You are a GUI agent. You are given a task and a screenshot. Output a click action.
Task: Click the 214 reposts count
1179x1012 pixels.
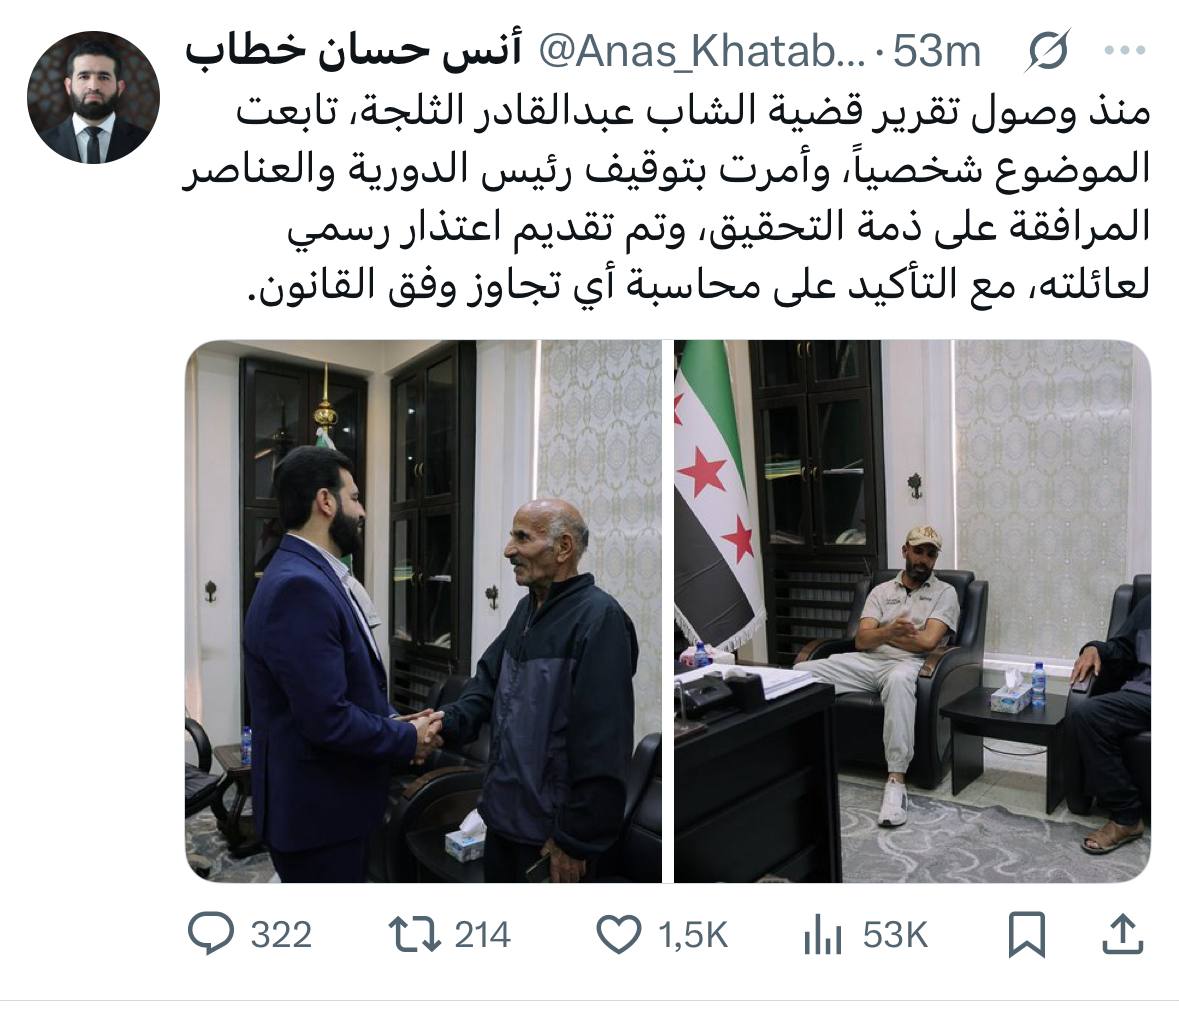[482, 935]
